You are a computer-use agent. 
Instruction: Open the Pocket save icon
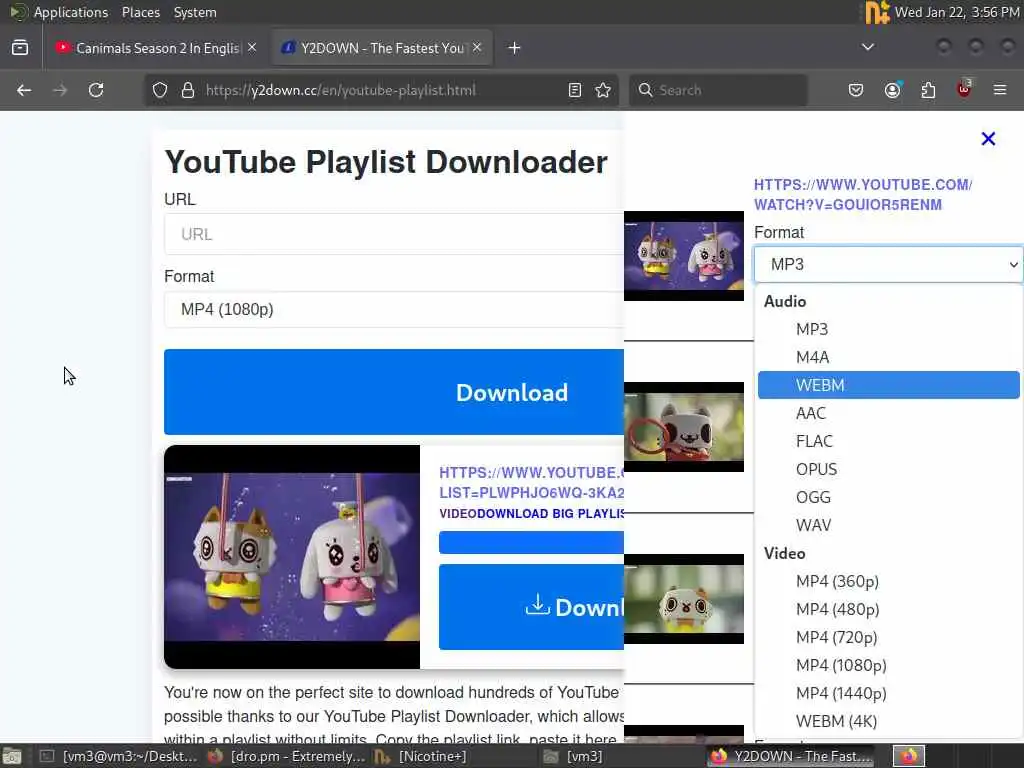pos(856,90)
